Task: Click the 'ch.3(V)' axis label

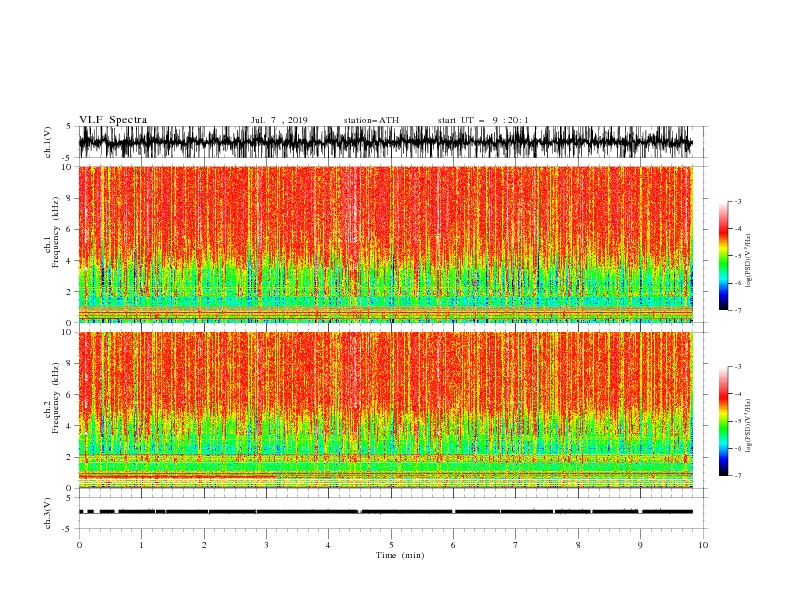Action: [48, 513]
